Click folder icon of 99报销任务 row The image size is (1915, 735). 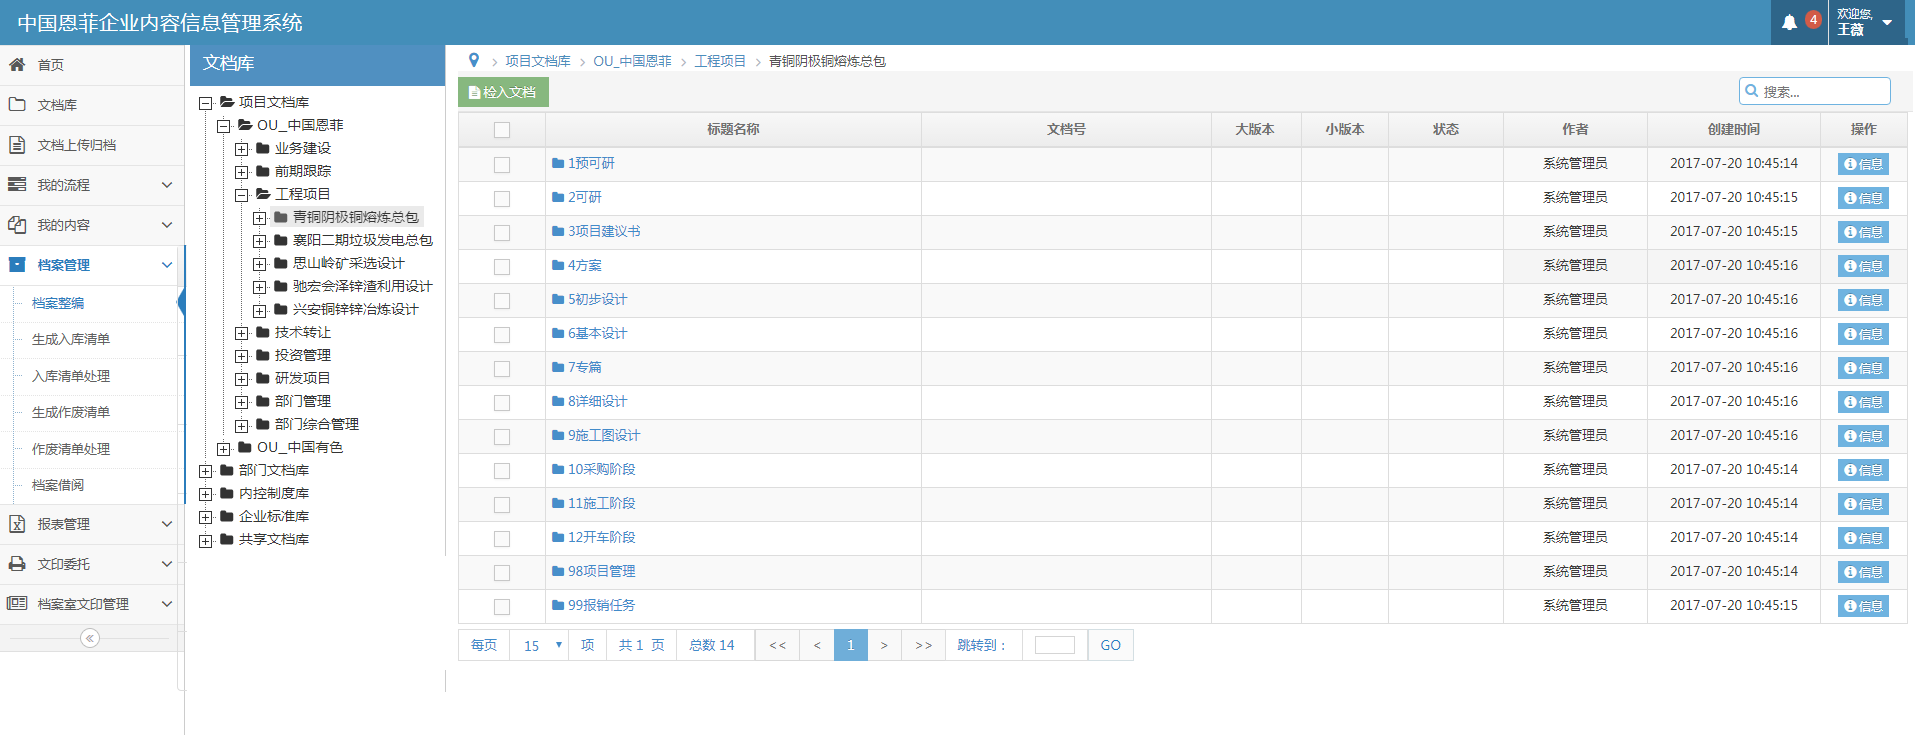pos(558,605)
